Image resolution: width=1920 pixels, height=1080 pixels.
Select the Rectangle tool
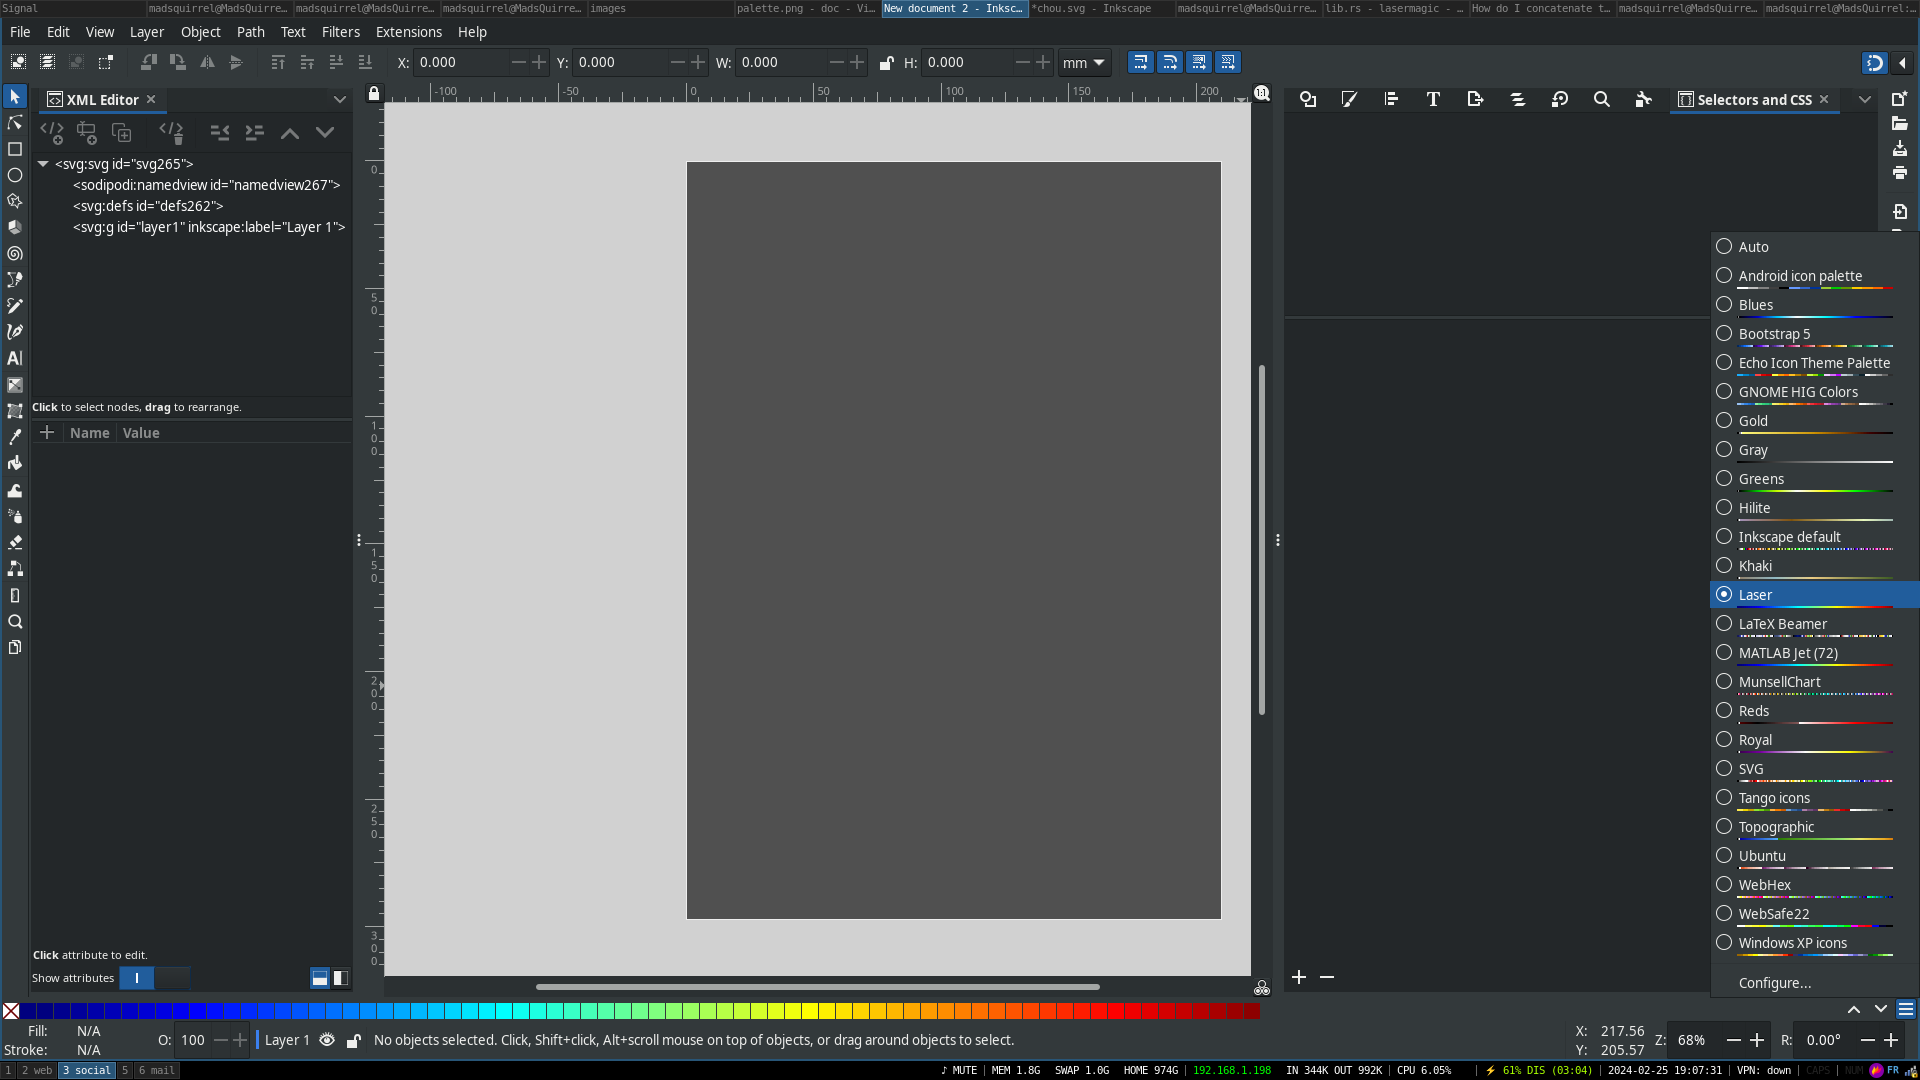pyautogui.click(x=15, y=149)
